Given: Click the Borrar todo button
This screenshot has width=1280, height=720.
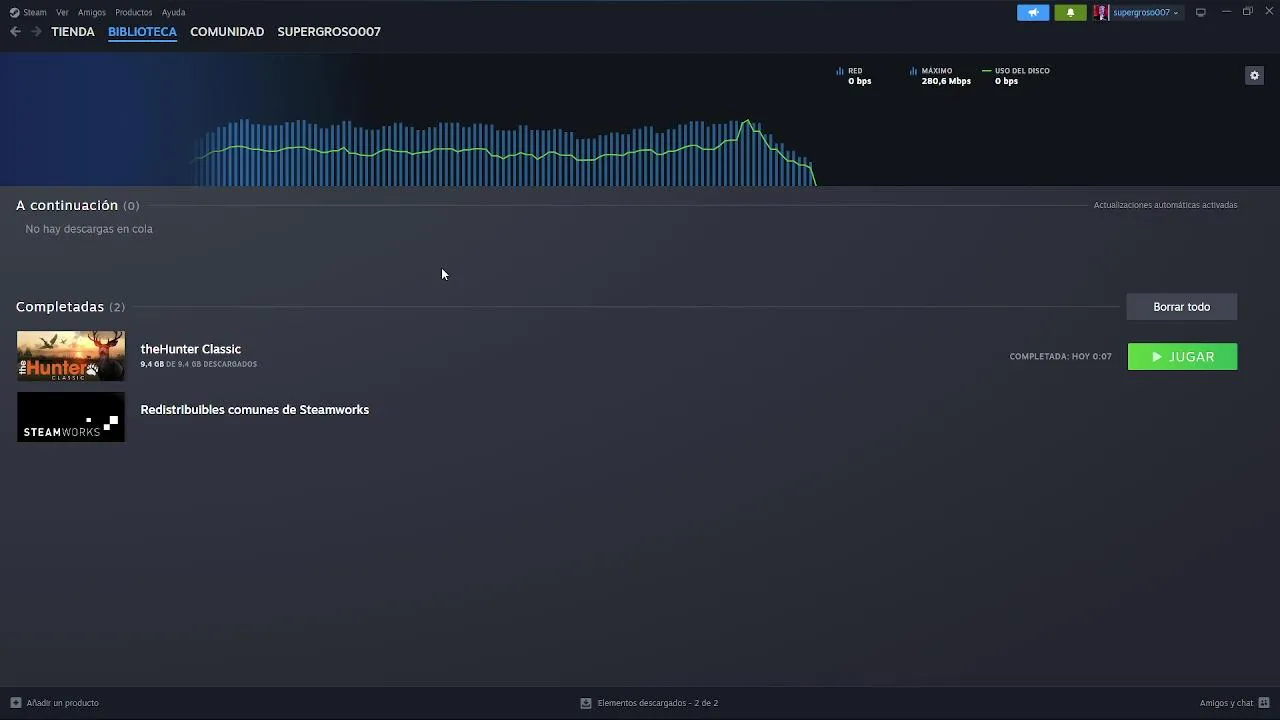Looking at the screenshot, I should pyautogui.click(x=1182, y=307).
